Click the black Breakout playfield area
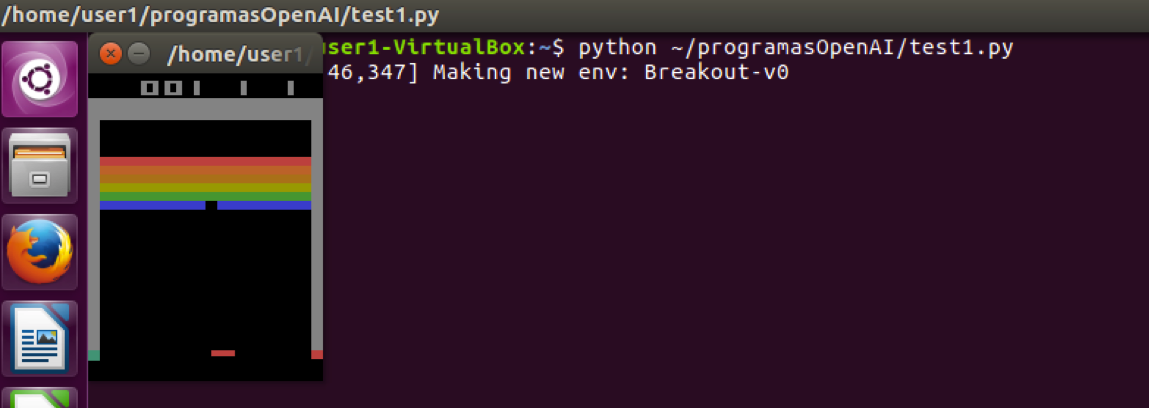The height and width of the screenshot is (408, 1149). coord(205,280)
